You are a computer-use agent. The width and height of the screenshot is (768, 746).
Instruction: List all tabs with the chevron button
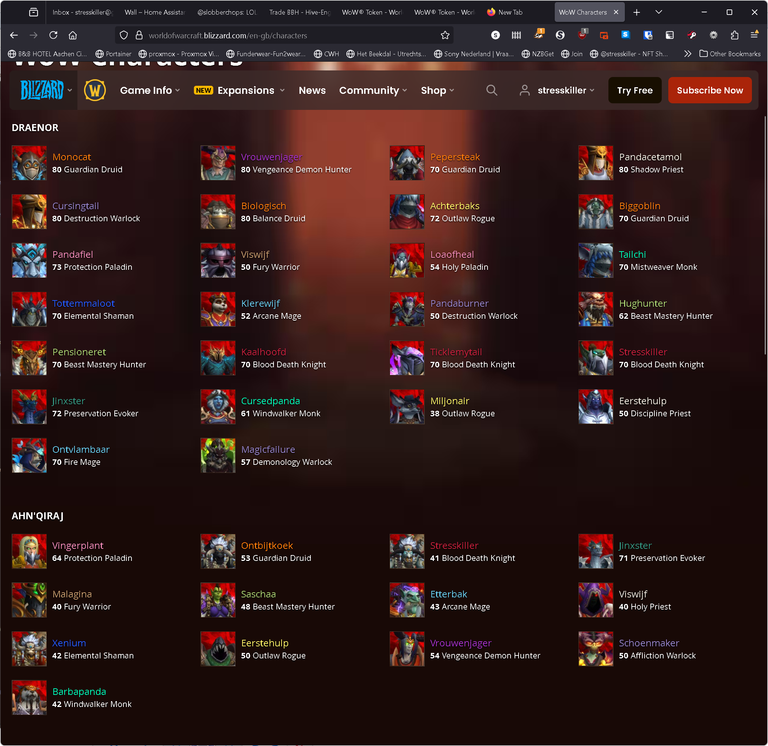658,12
